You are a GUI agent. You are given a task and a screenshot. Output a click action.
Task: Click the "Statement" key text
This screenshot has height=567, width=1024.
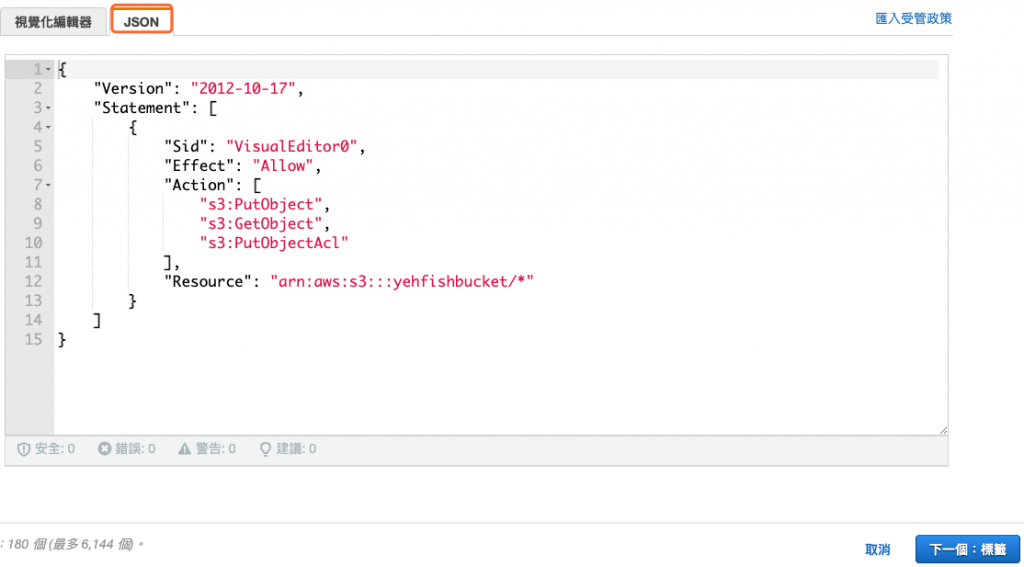pyautogui.click(x=142, y=108)
